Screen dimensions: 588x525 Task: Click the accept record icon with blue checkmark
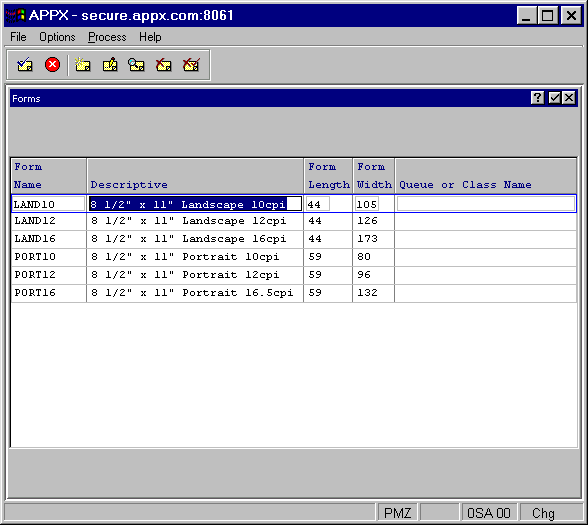point(25,65)
